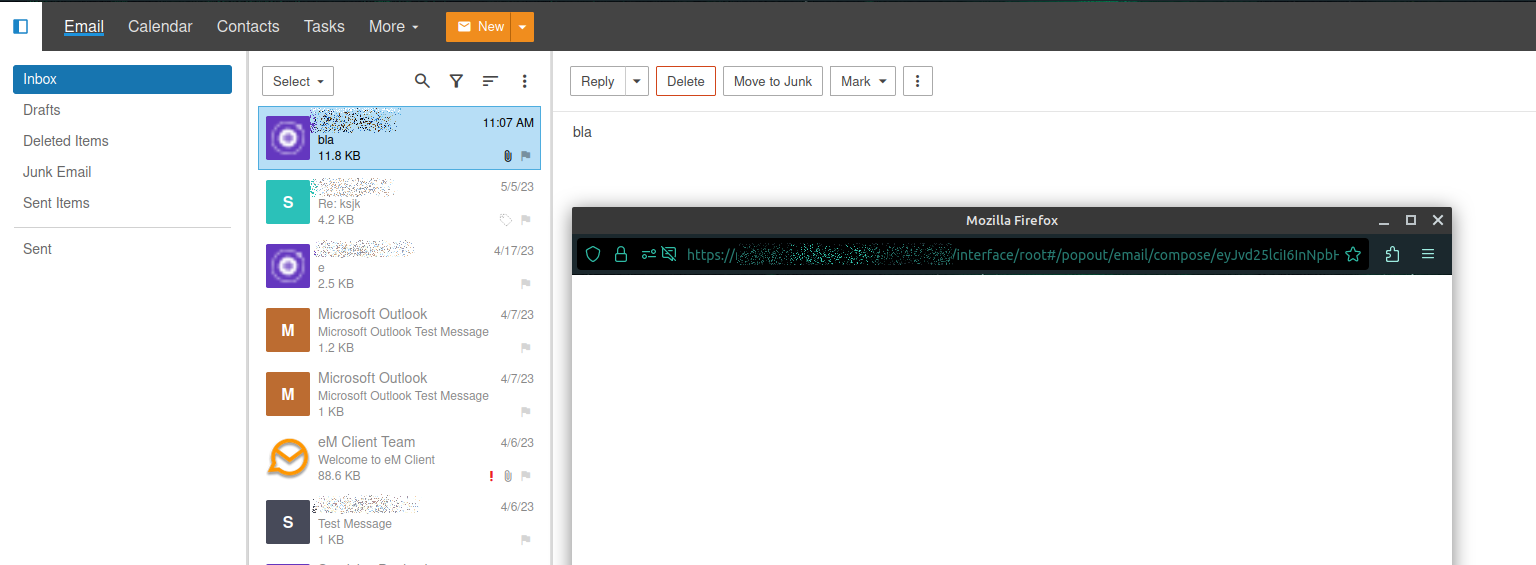Open the Reply options dropdown arrow
Screen dimensions: 1536x565
coord(637,81)
